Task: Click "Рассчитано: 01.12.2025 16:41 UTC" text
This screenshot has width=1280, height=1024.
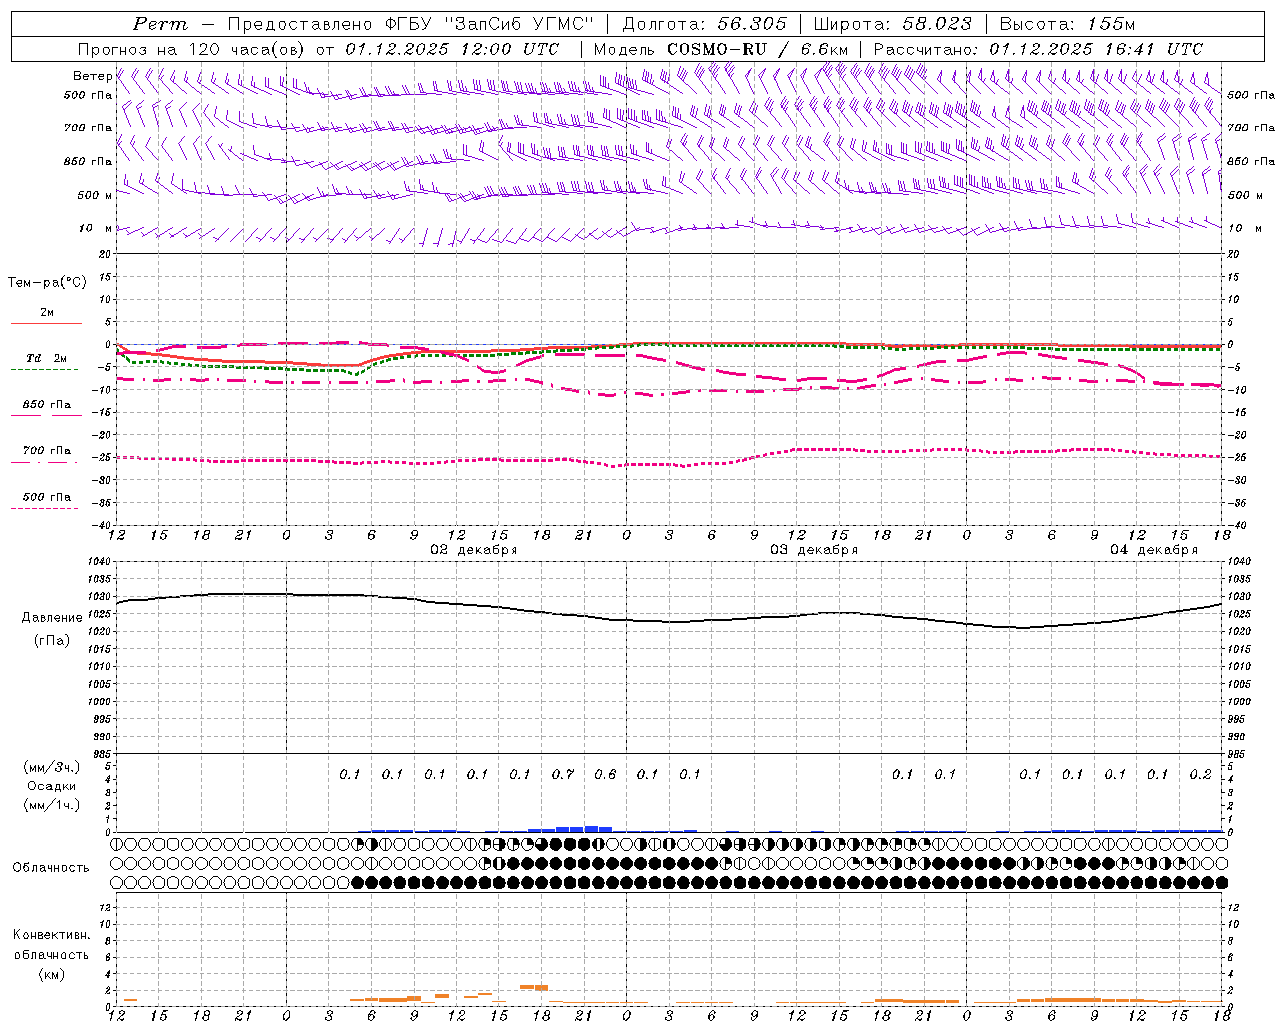Action: click(1038, 49)
